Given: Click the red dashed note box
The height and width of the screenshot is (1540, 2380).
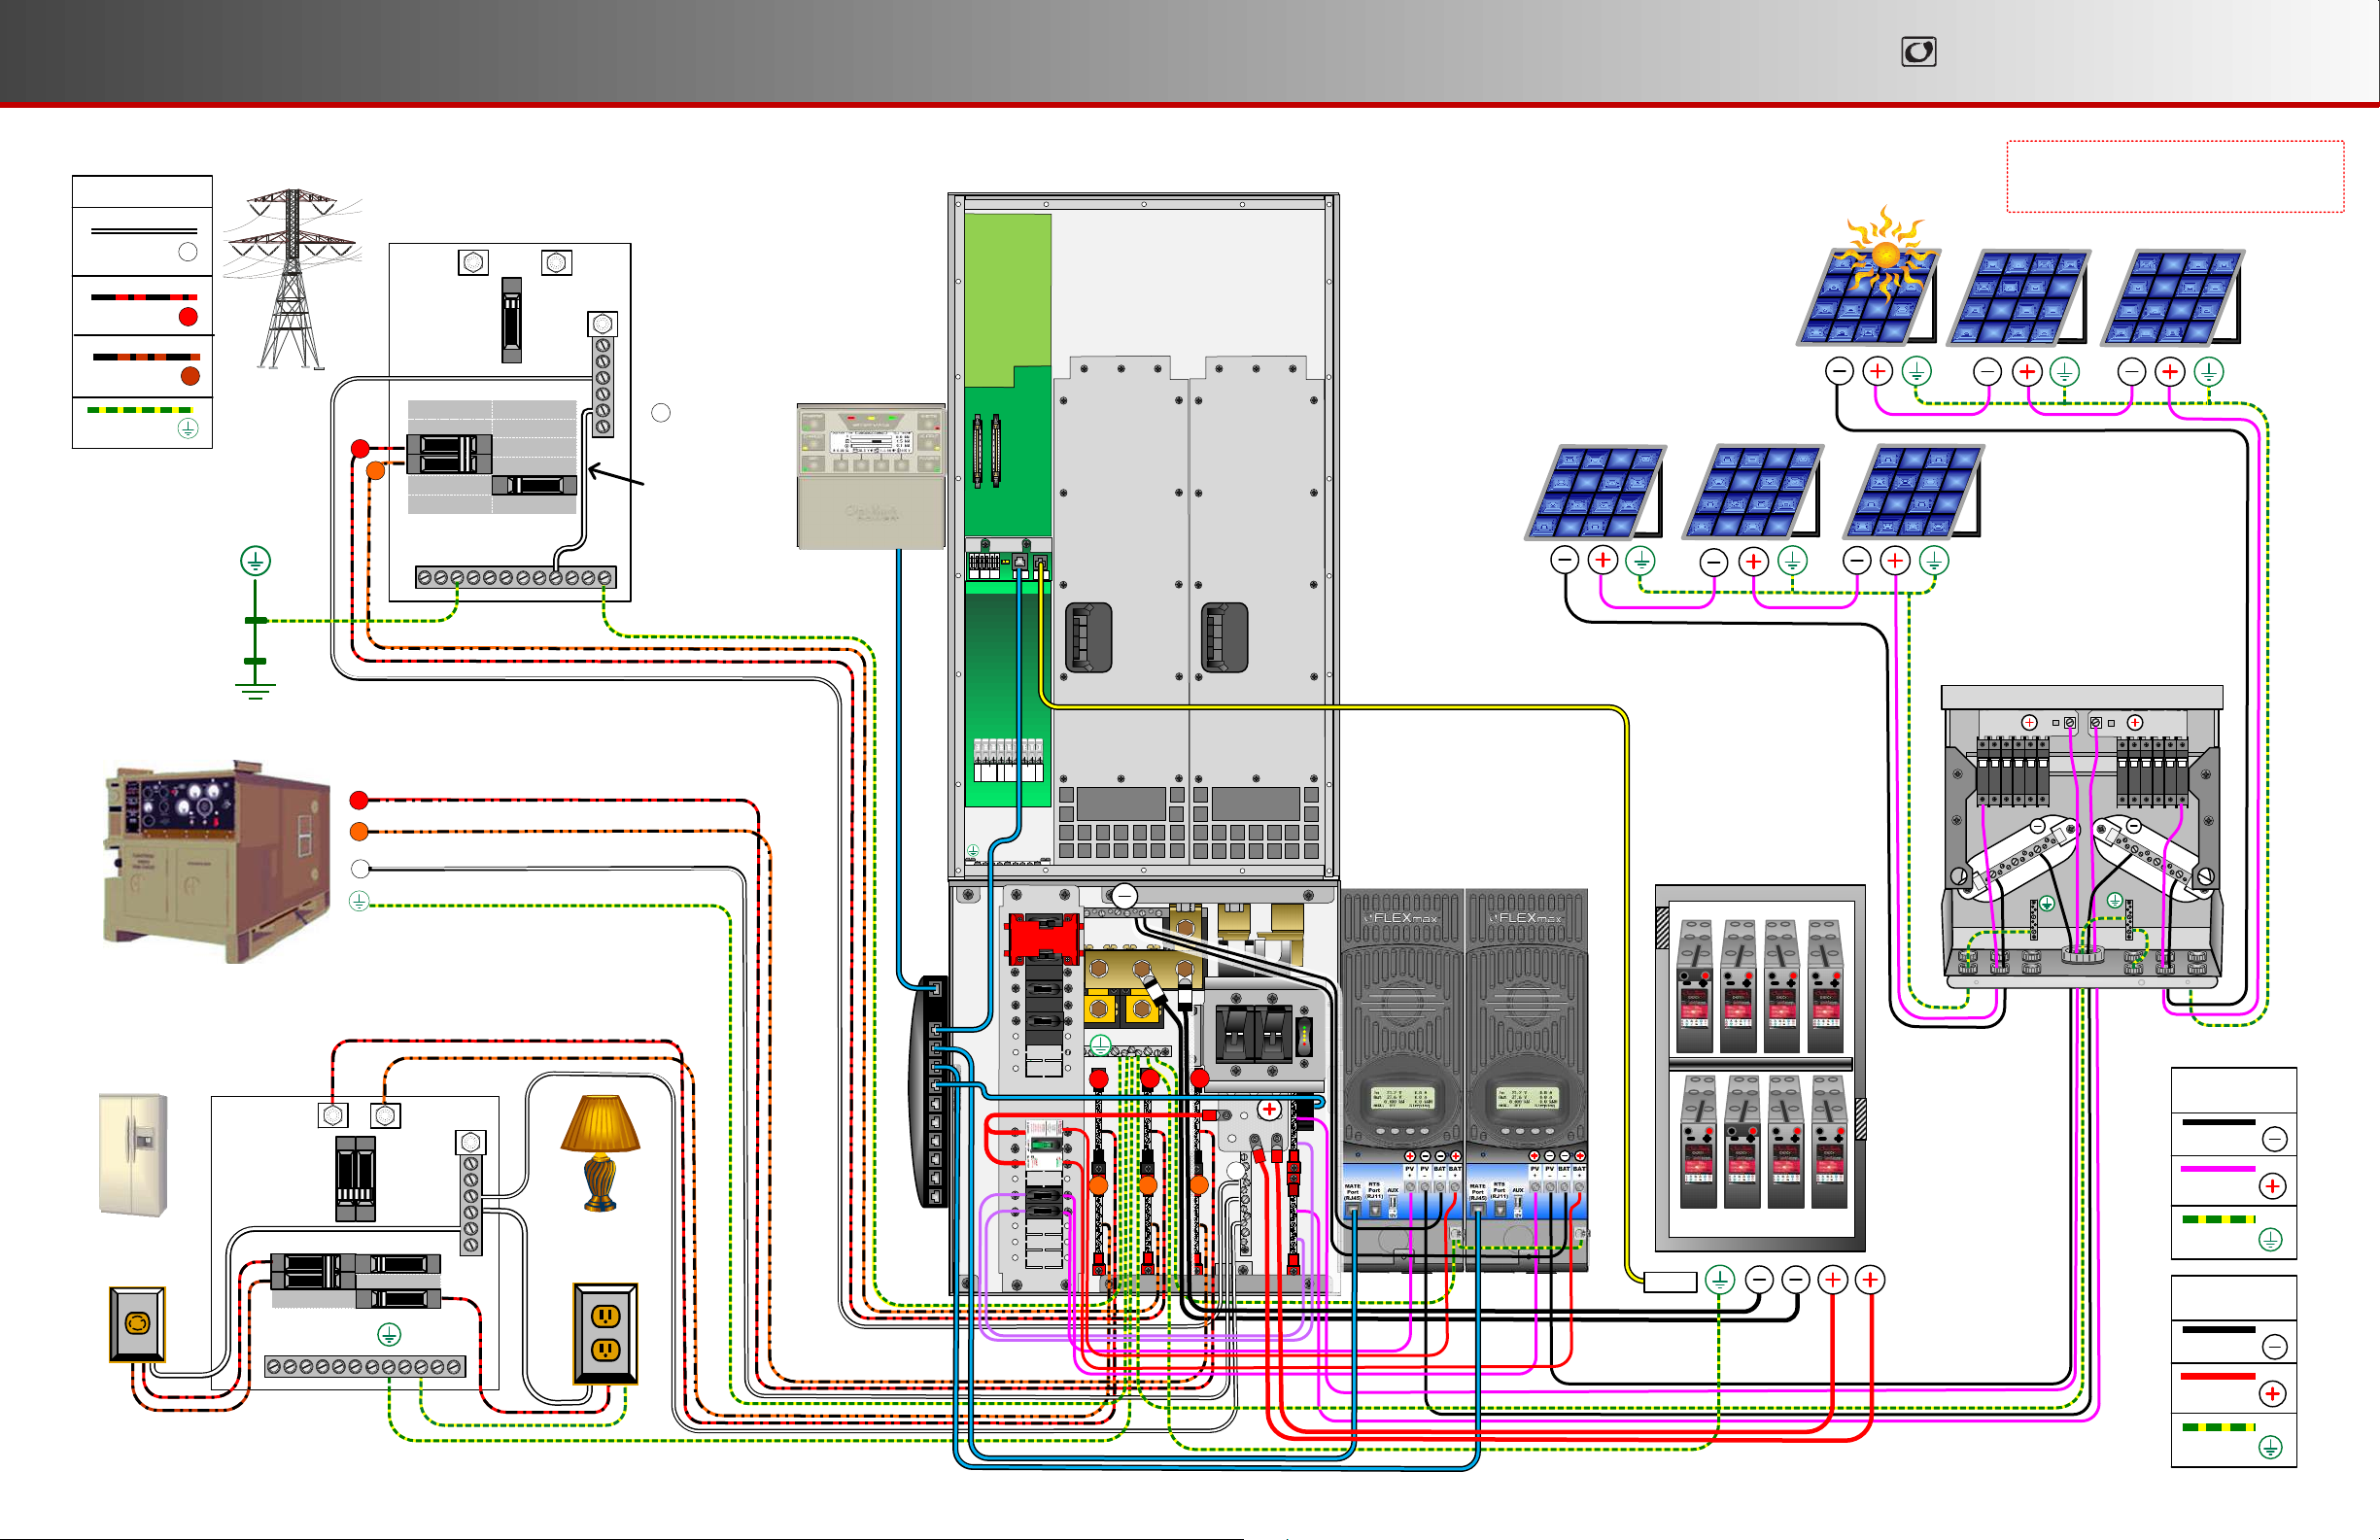Looking at the screenshot, I should (2174, 177).
